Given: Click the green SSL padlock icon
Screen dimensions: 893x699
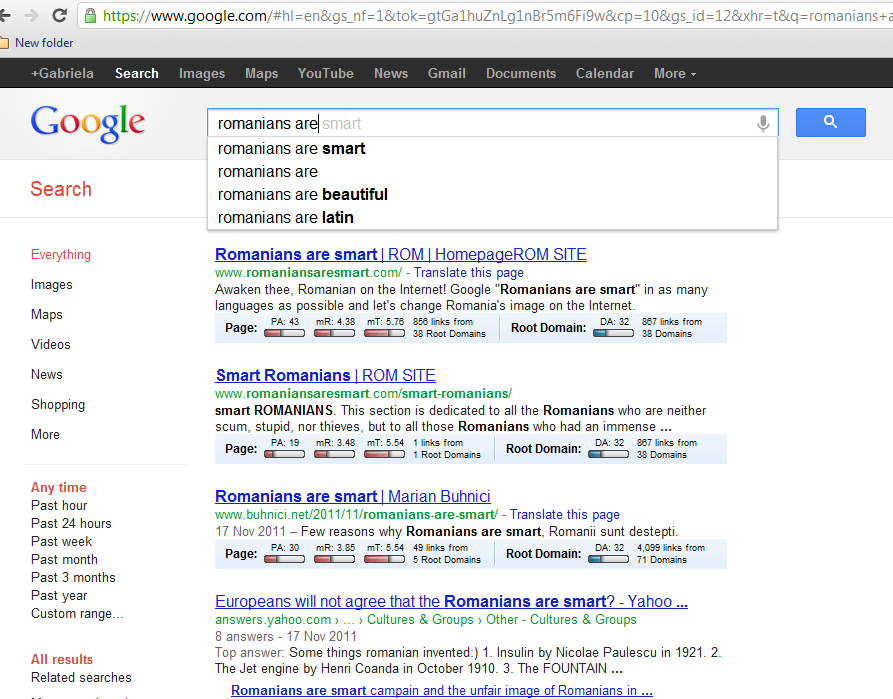Looking at the screenshot, I should click(91, 16).
